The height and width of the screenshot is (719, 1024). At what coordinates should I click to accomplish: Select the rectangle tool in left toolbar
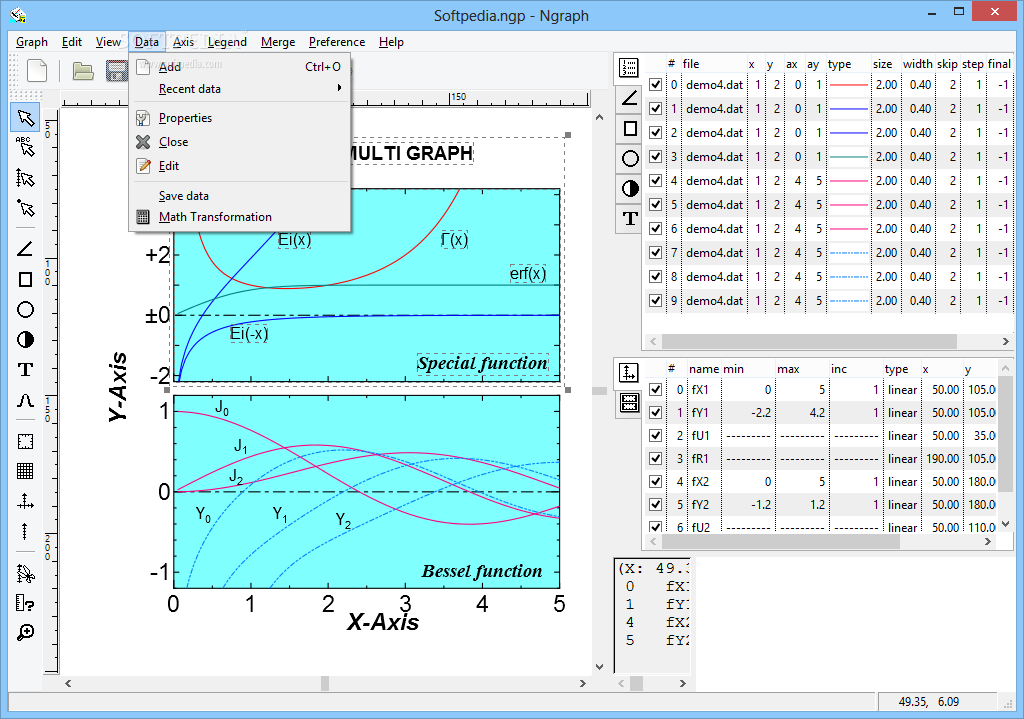tap(25, 280)
